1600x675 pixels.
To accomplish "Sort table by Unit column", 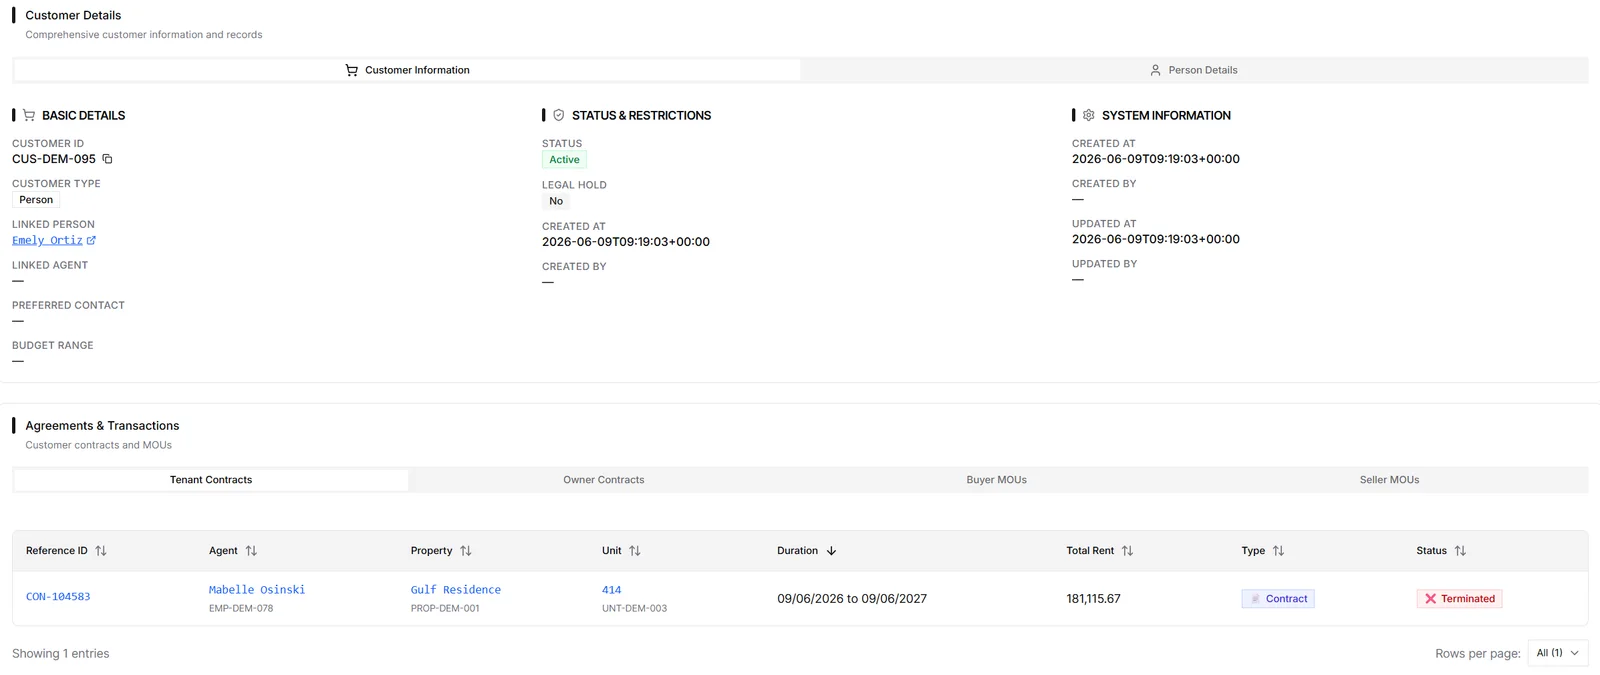I will (x=635, y=551).
